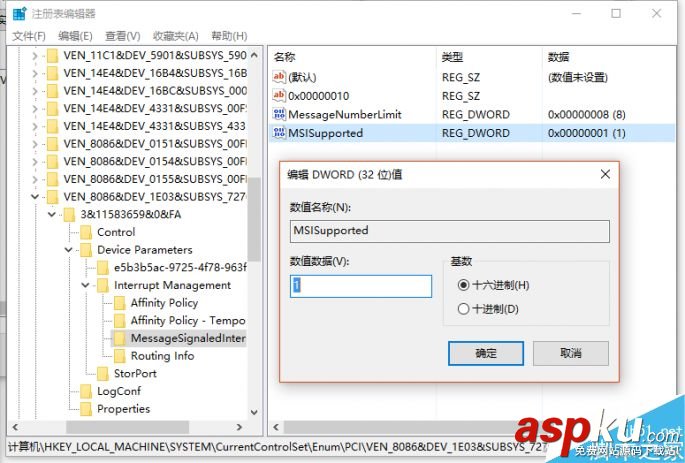Expand the VEN_11C1&DEV_5901 key
Image resolution: width=685 pixels, height=463 pixels.
(35, 56)
